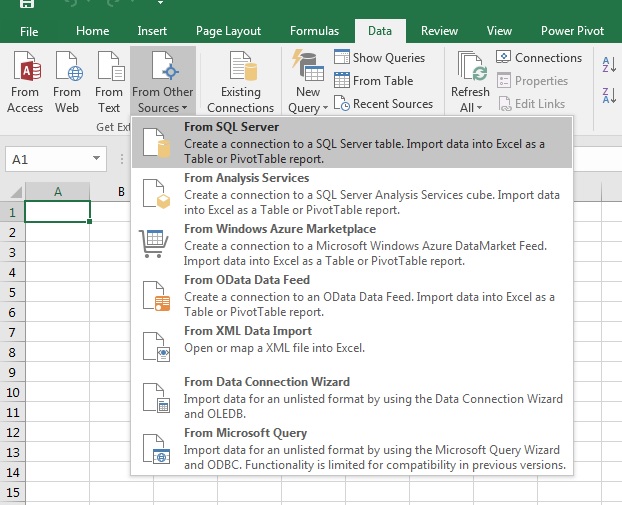Screen dimensions: 622x505
Task: Click the Microsoft Query icon
Action: 156,448
